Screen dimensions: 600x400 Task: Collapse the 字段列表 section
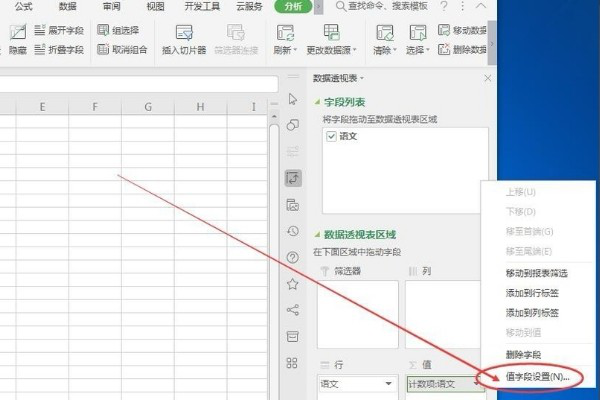click(x=317, y=102)
